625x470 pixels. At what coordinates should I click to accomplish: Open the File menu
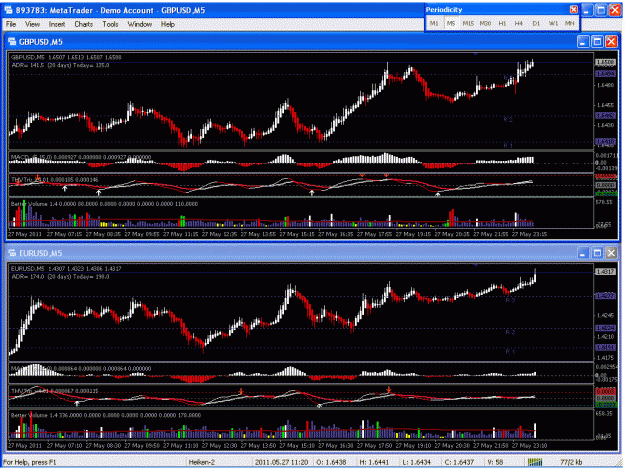click(11, 24)
